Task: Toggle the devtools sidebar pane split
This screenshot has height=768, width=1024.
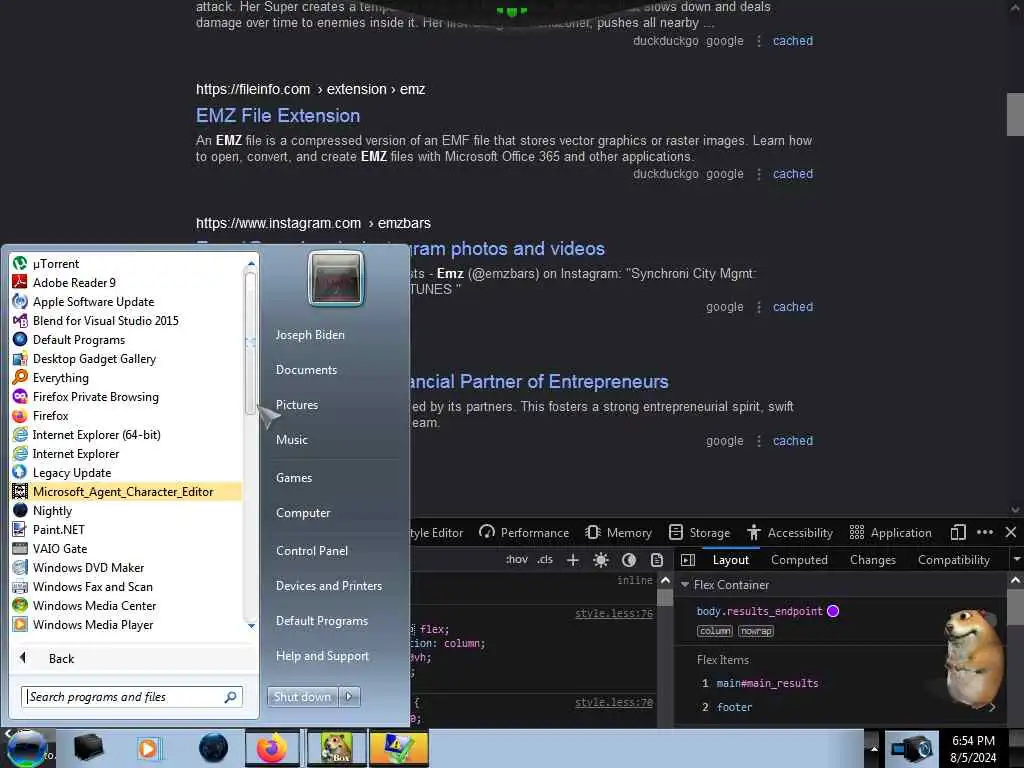Action: click(688, 560)
